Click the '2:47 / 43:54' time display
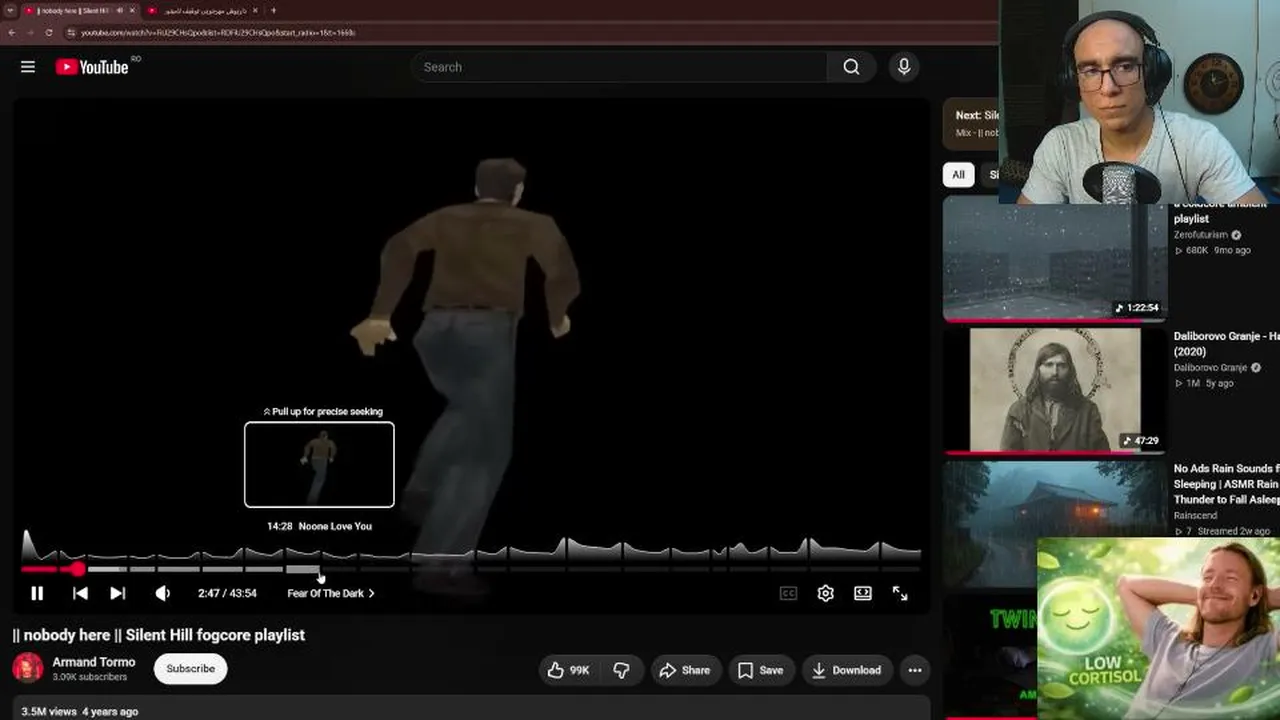Viewport: 1280px width, 720px height. (227, 593)
